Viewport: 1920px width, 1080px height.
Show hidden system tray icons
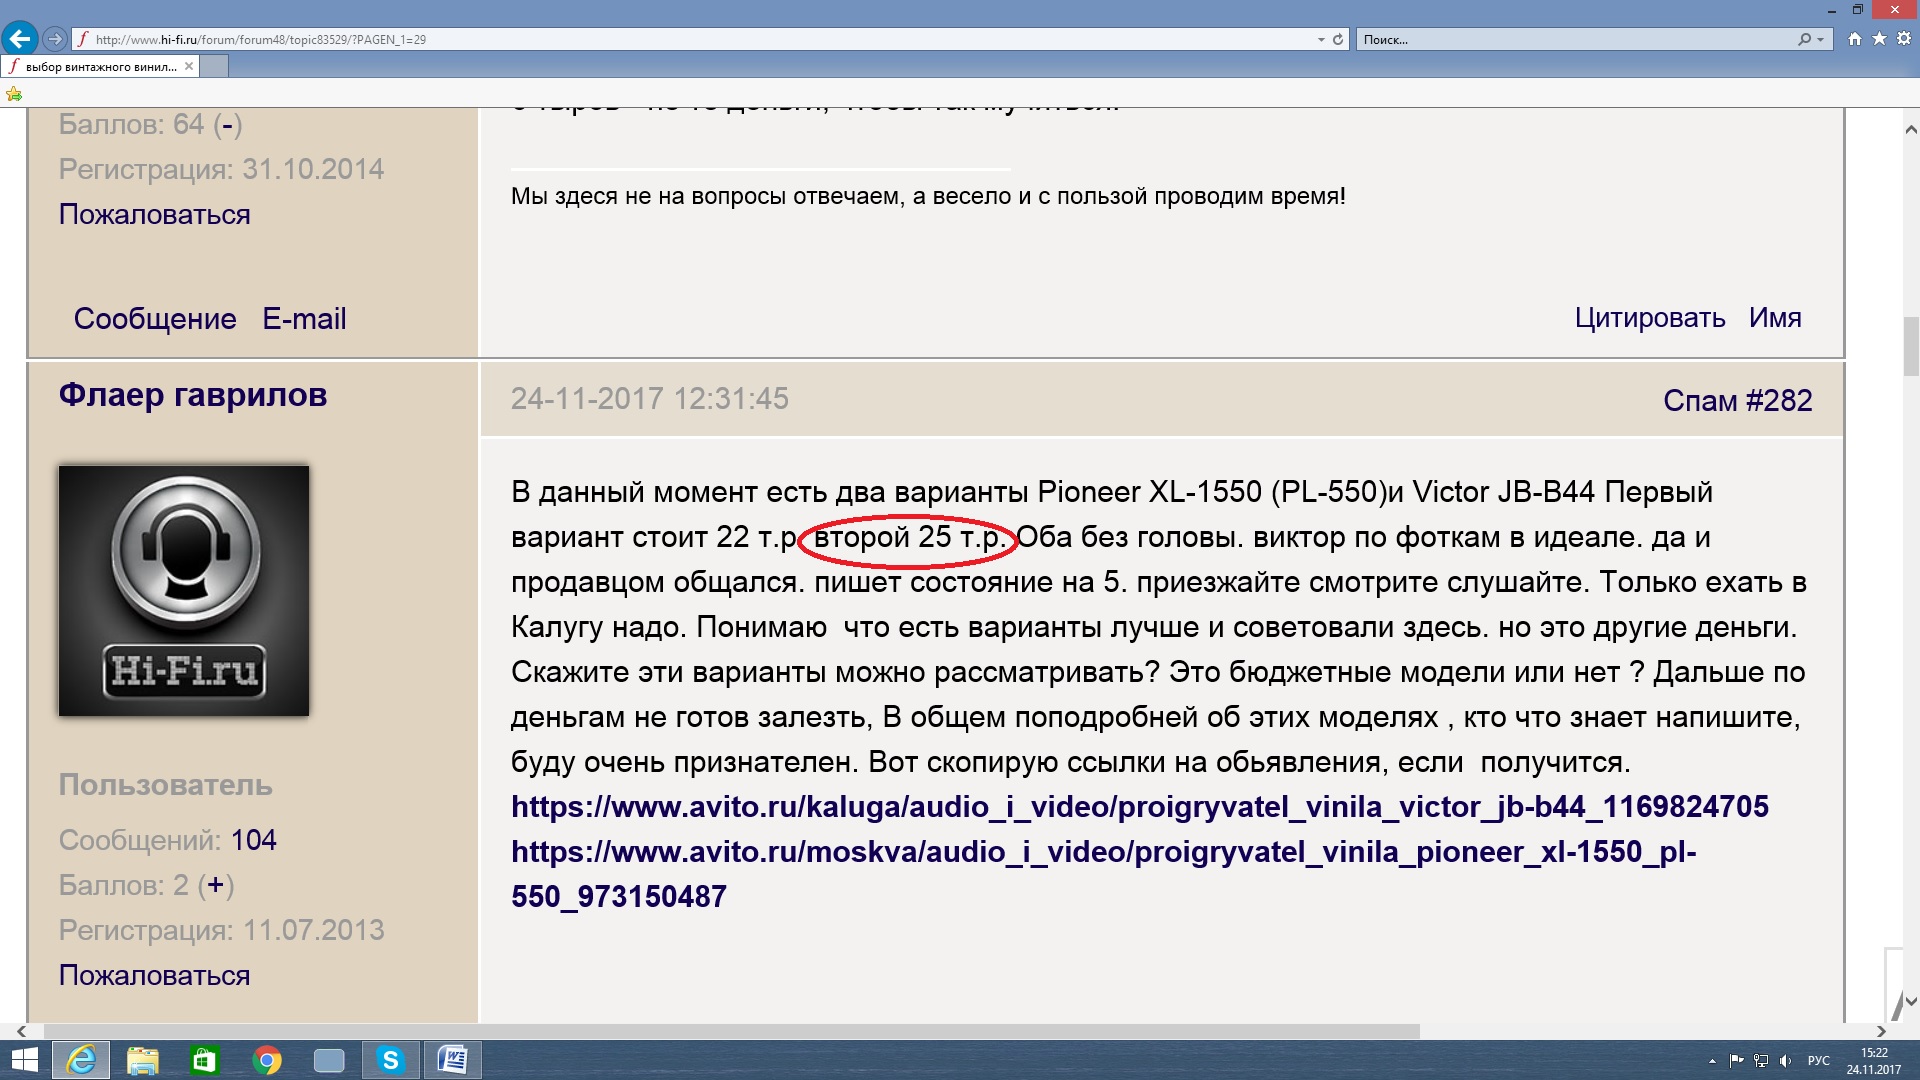(x=1712, y=1061)
